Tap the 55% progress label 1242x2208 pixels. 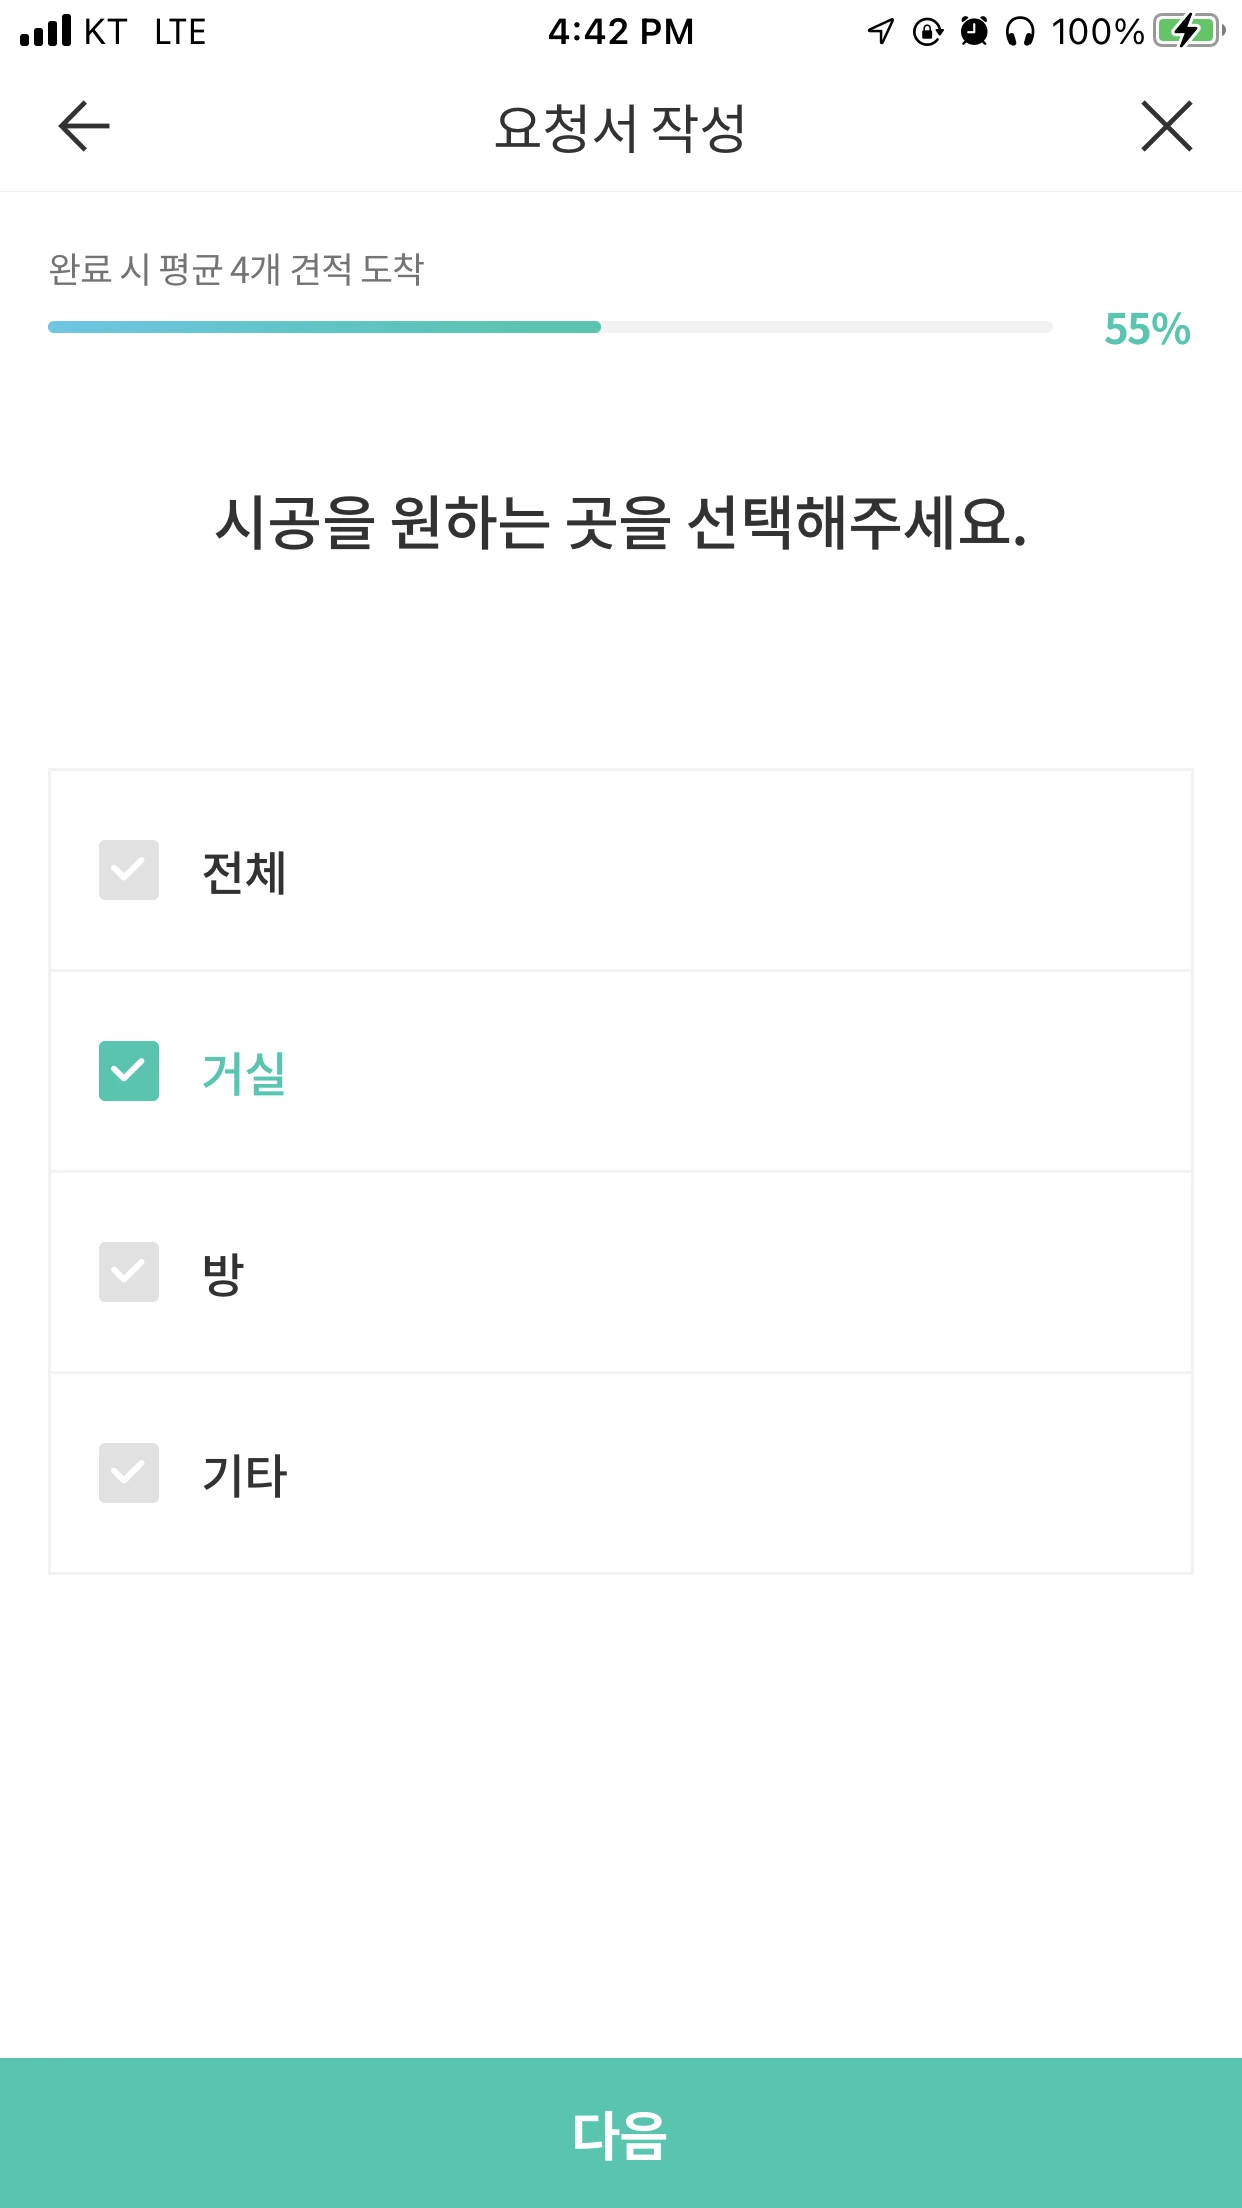coord(1147,329)
